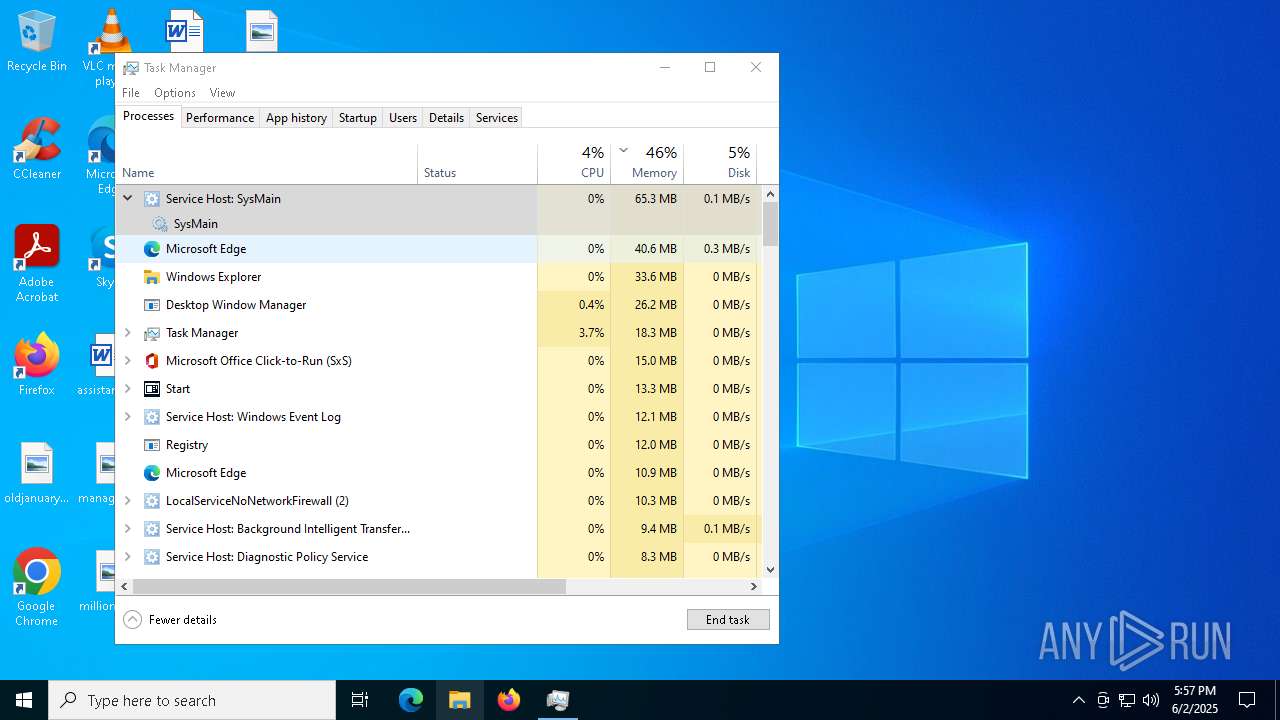Expand Microsoft Office Click-to-Run group
This screenshot has height=720, width=1280.
point(127,361)
